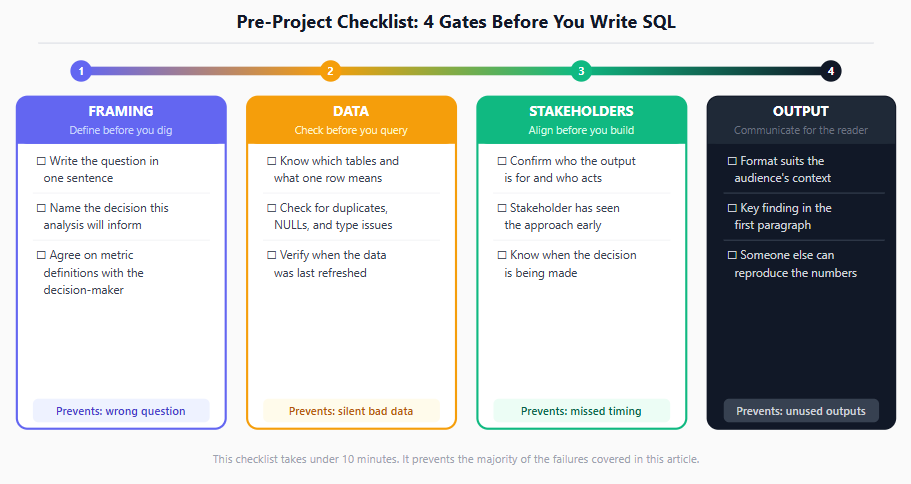
Task: Click step 1 circle marker
Action: coord(81,71)
